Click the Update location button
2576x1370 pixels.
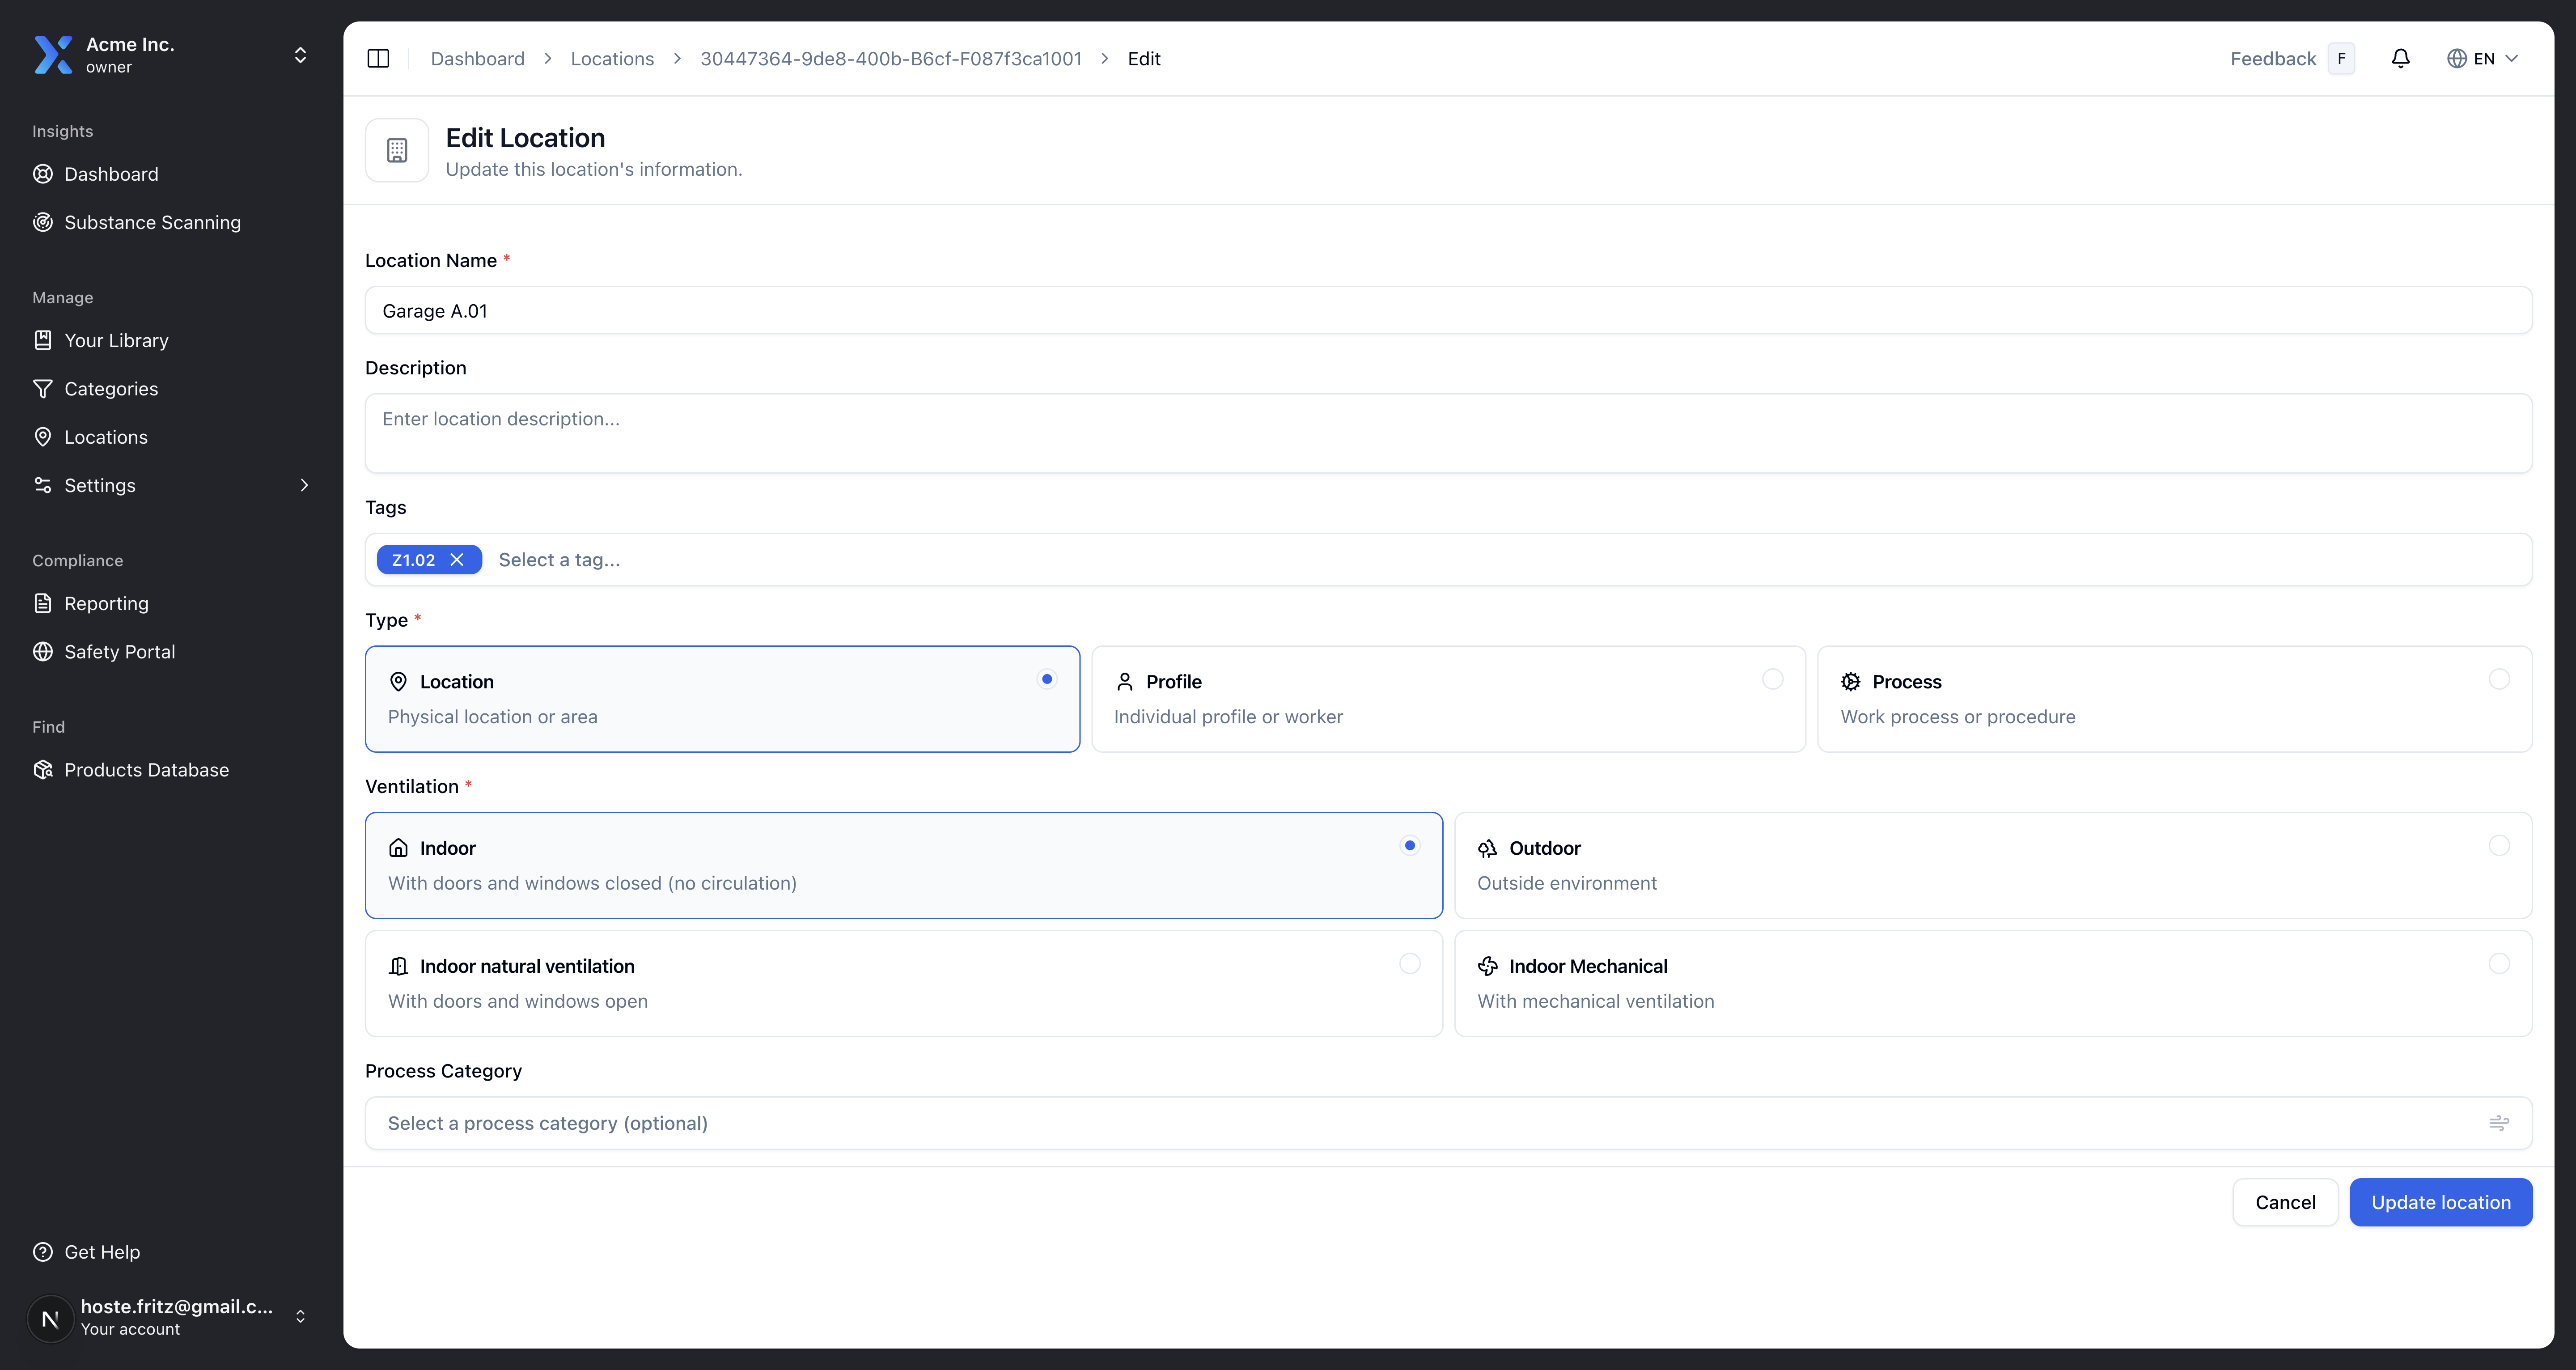tap(2441, 1202)
